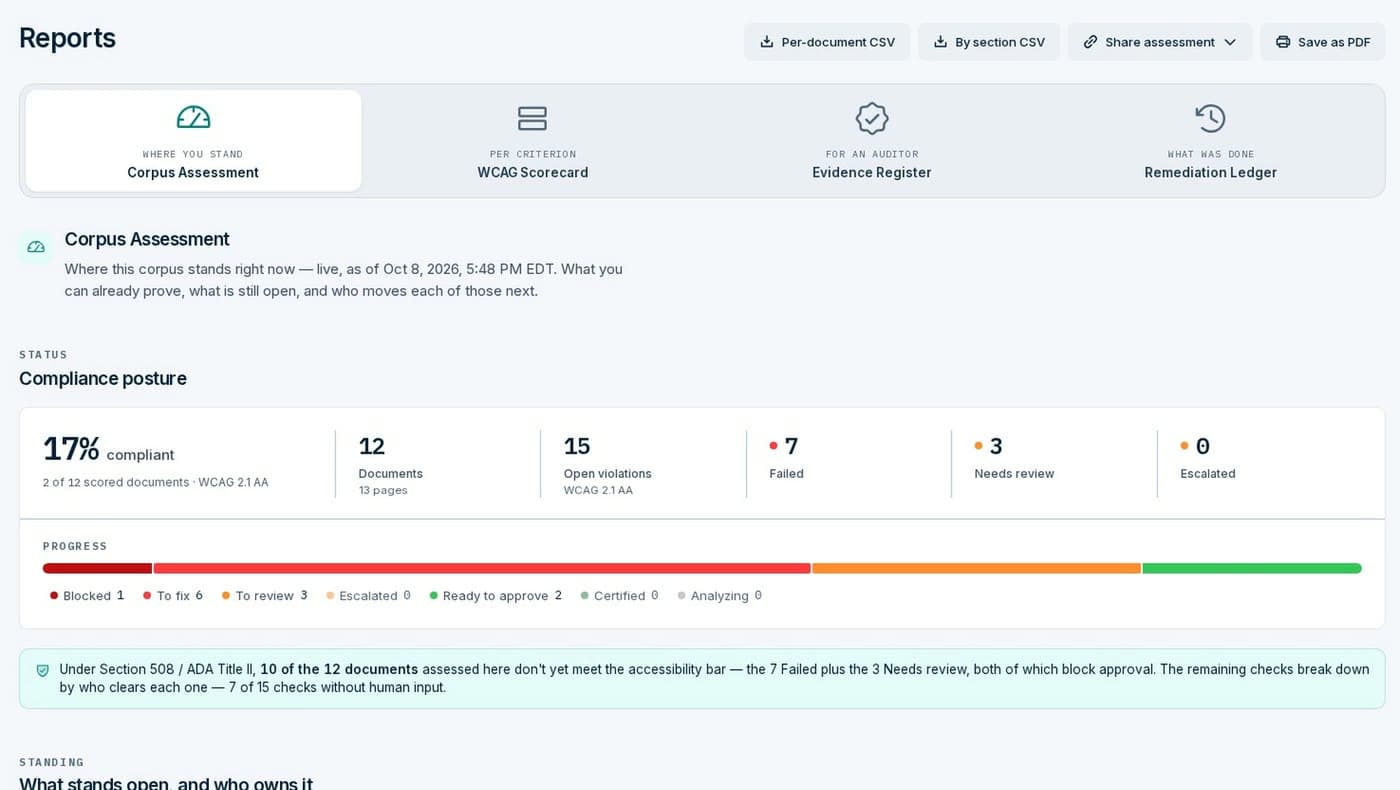The width and height of the screenshot is (1400, 790).
Task: Click the '10 of the 12 documents' bold text
Action: (x=339, y=669)
